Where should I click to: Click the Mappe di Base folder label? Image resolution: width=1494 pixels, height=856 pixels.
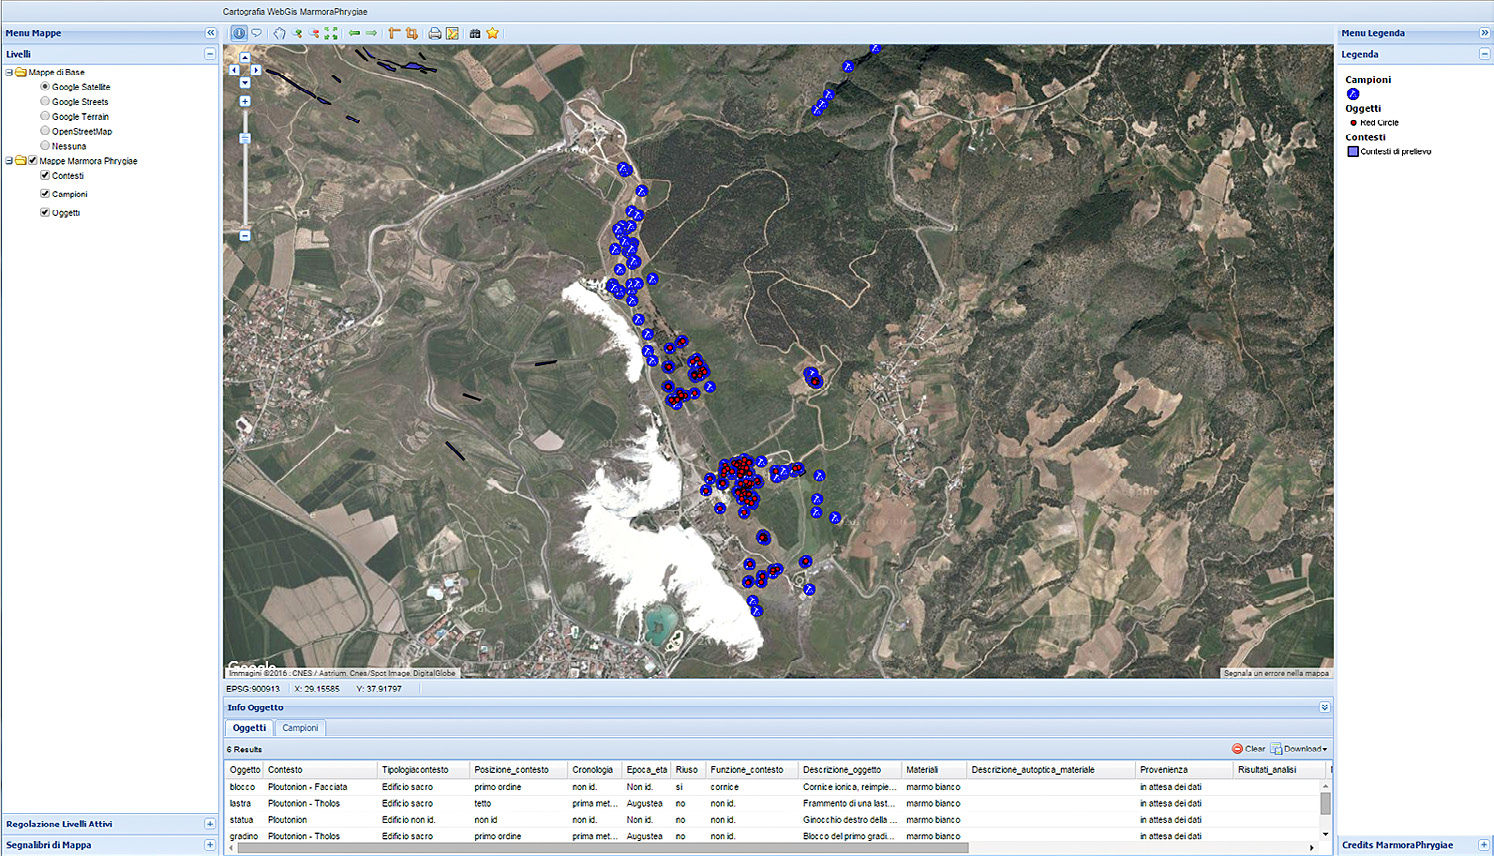tap(56, 72)
